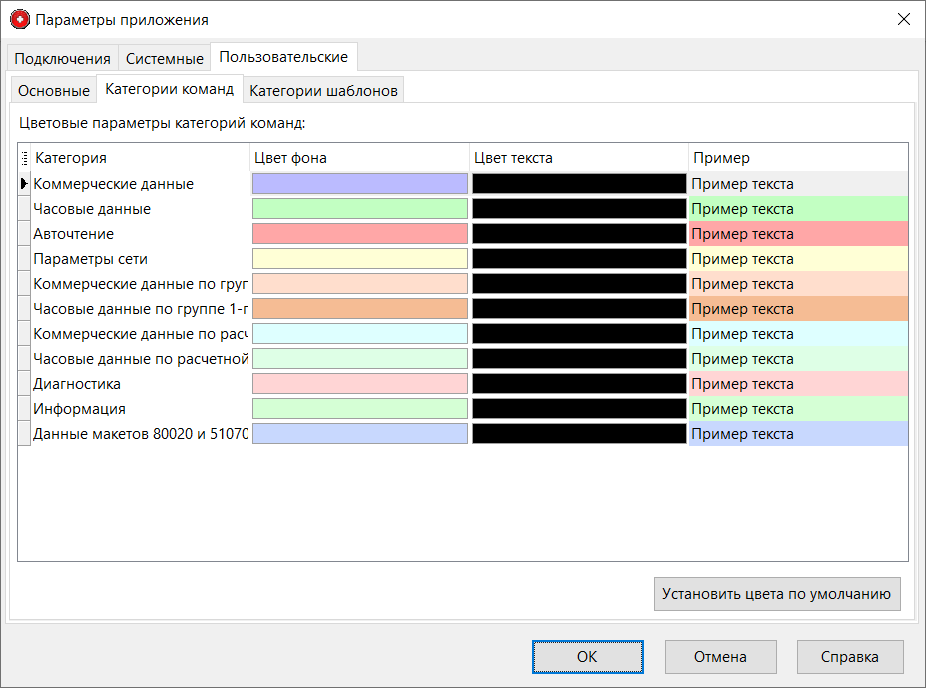This screenshot has height=688, width=926.
Task: Open the Системные tab
Action: coord(165,59)
